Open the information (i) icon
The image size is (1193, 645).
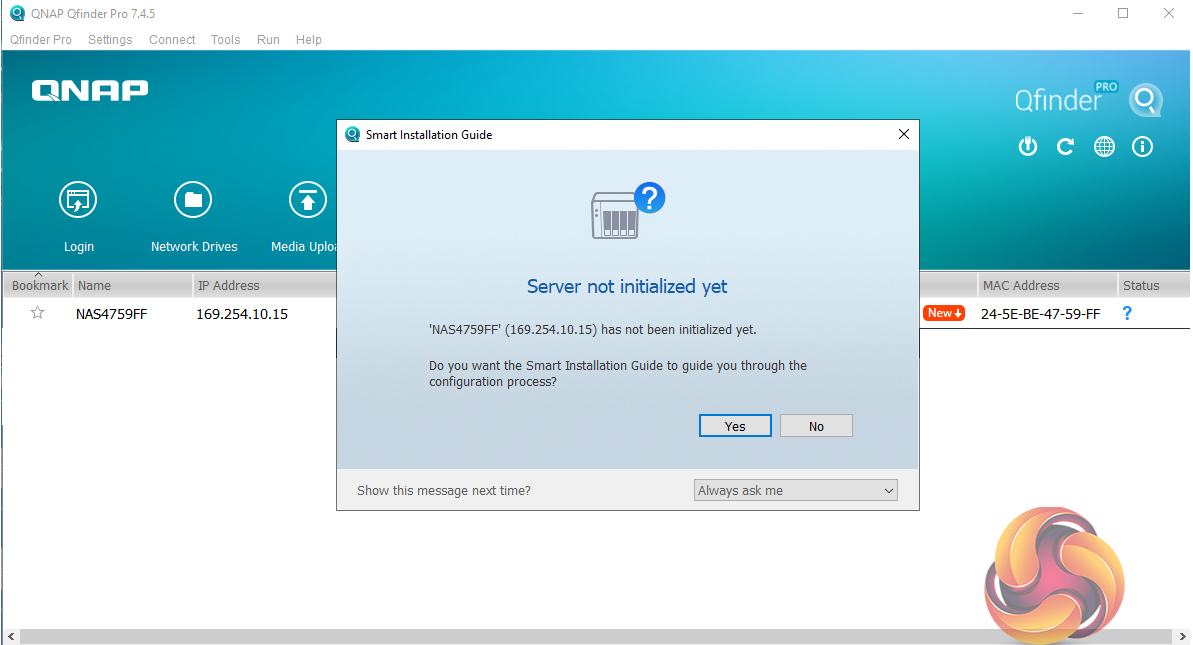pyautogui.click(x=1142, y=146)
